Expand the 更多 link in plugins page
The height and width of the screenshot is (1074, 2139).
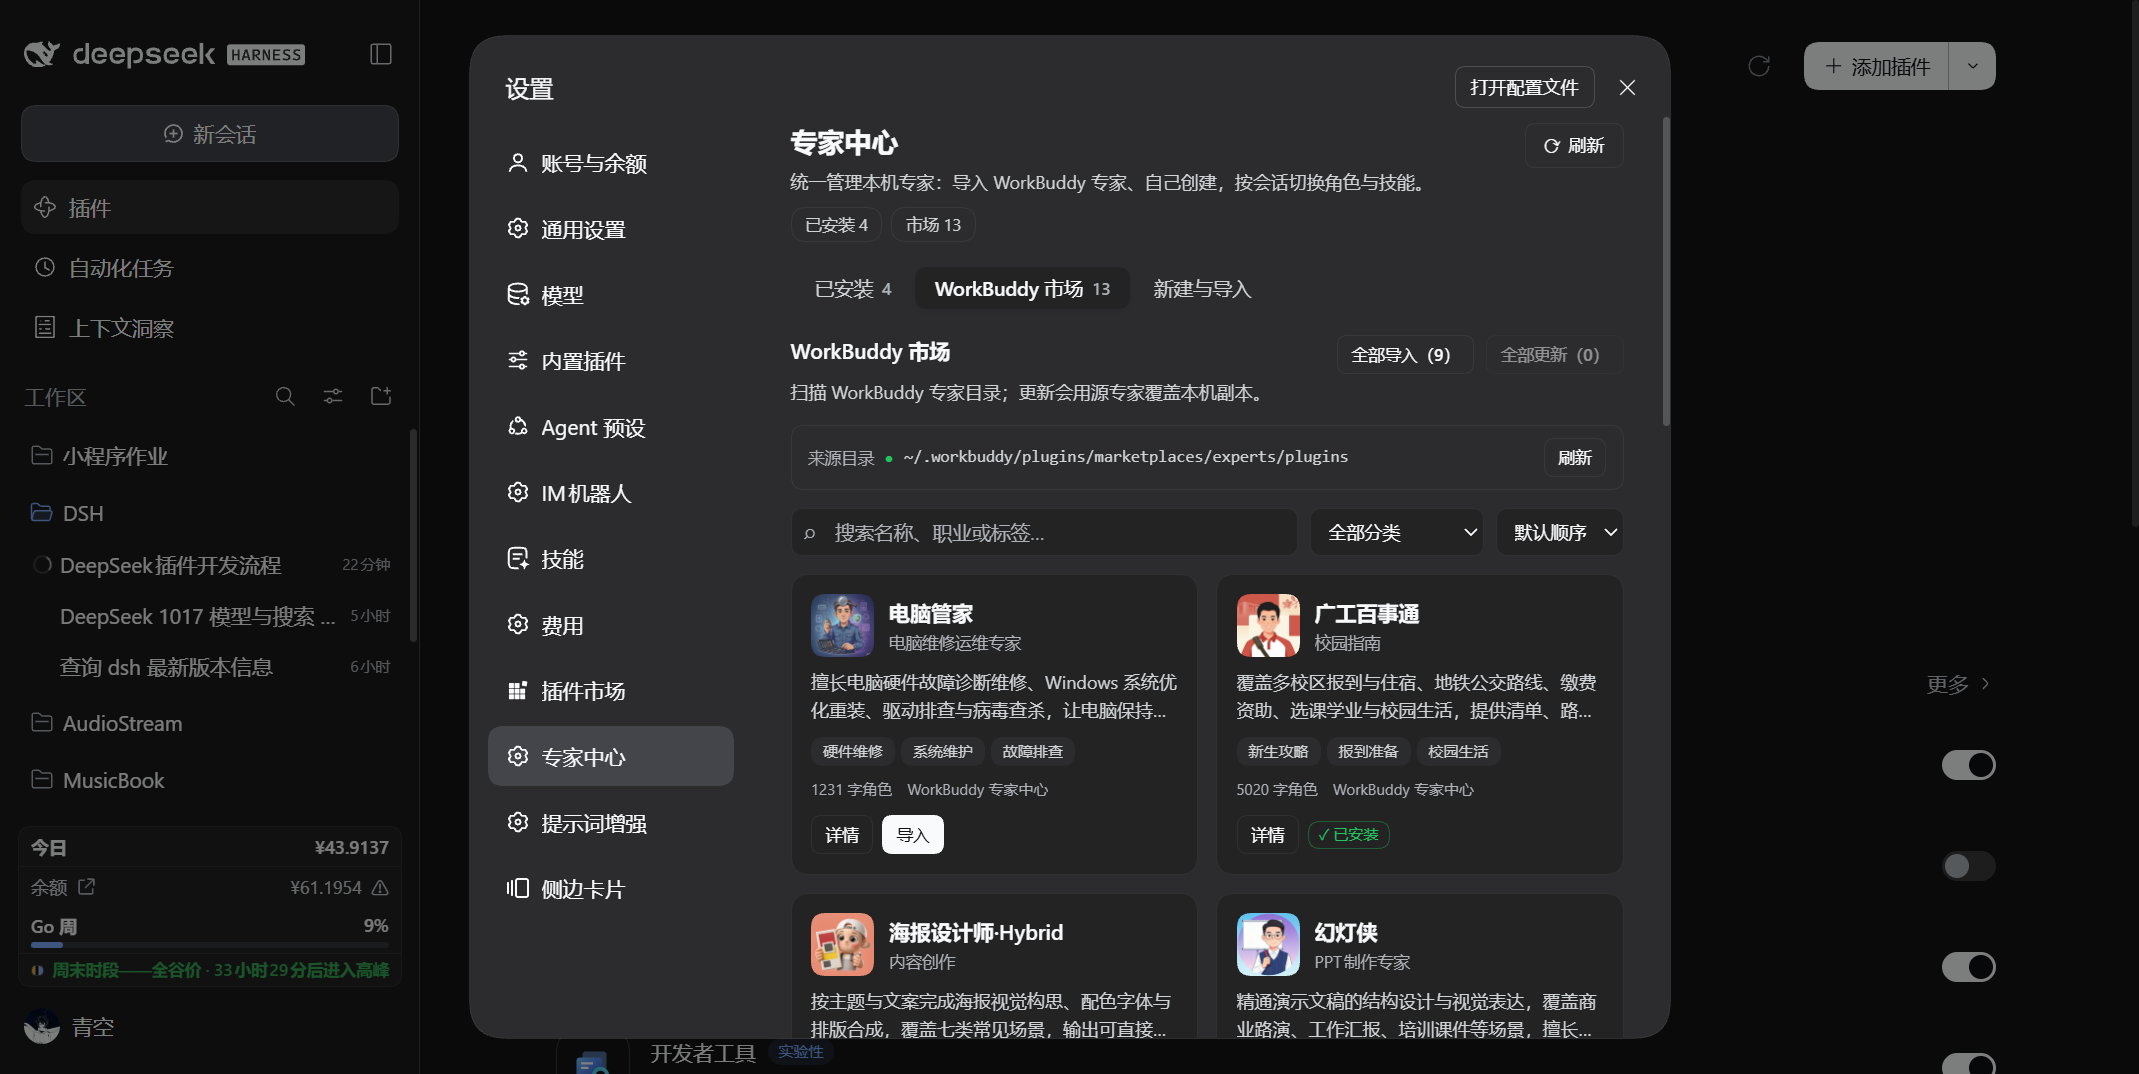[1958, 685]
